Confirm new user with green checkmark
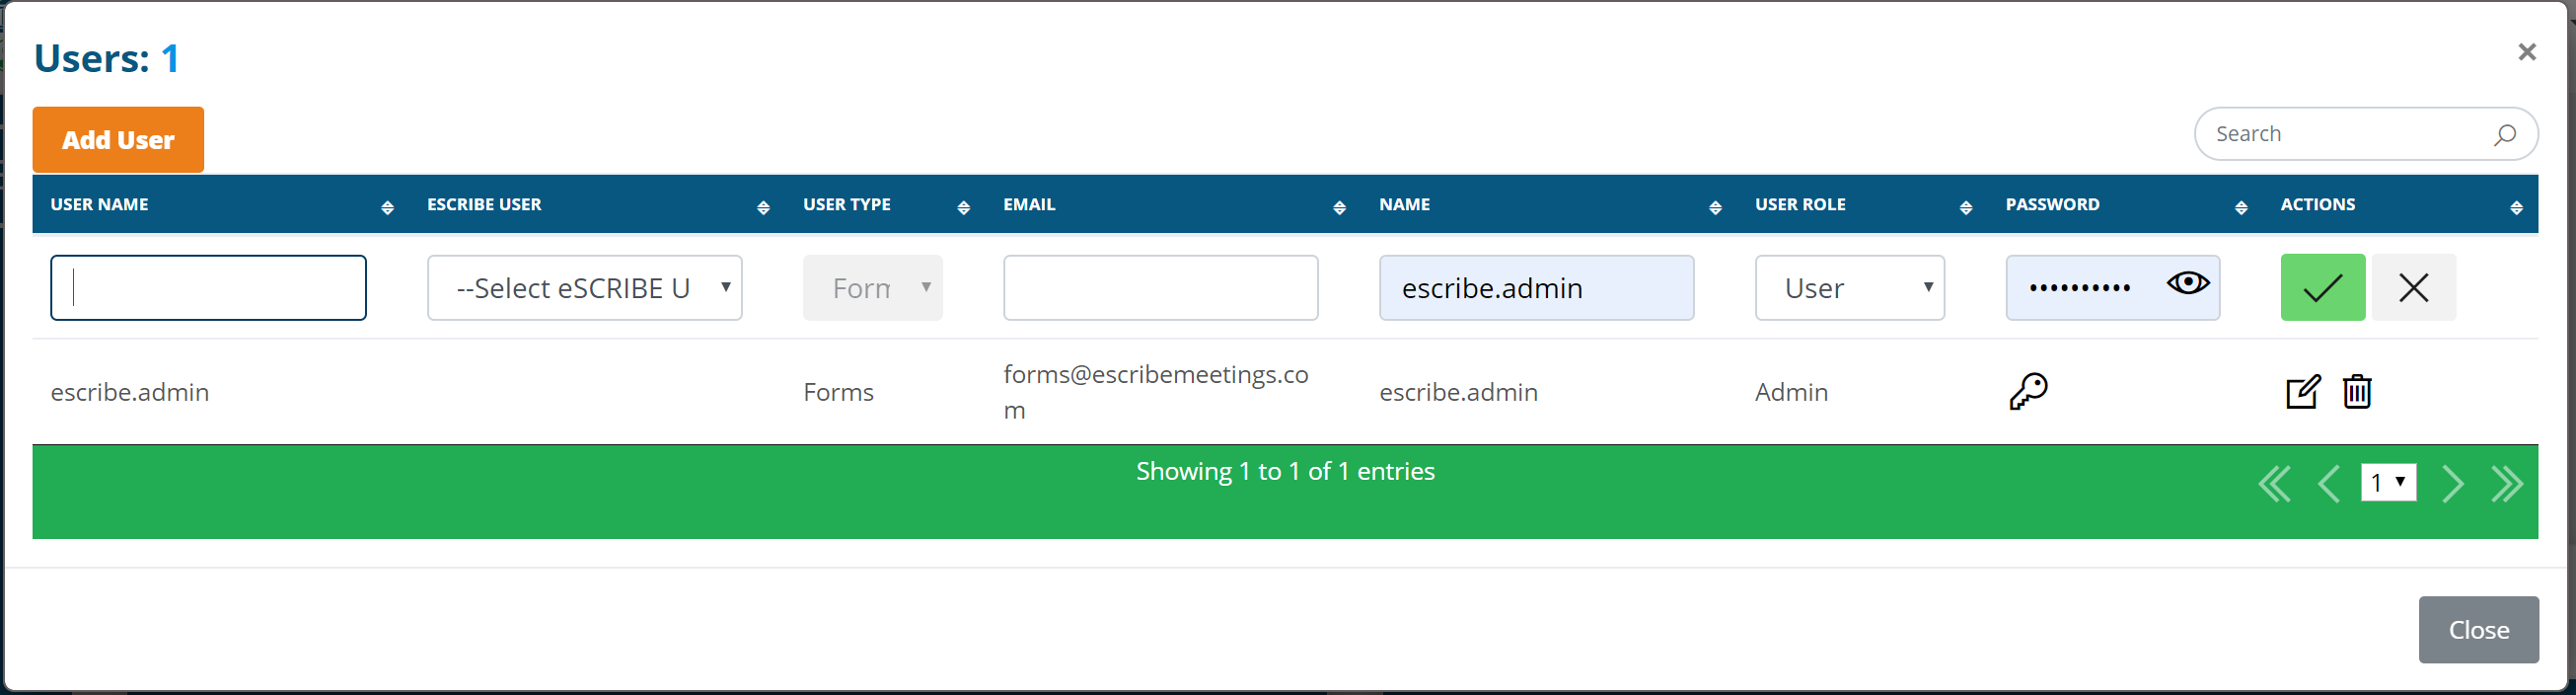This screenshot has width=2576, height=695. 2322,288
